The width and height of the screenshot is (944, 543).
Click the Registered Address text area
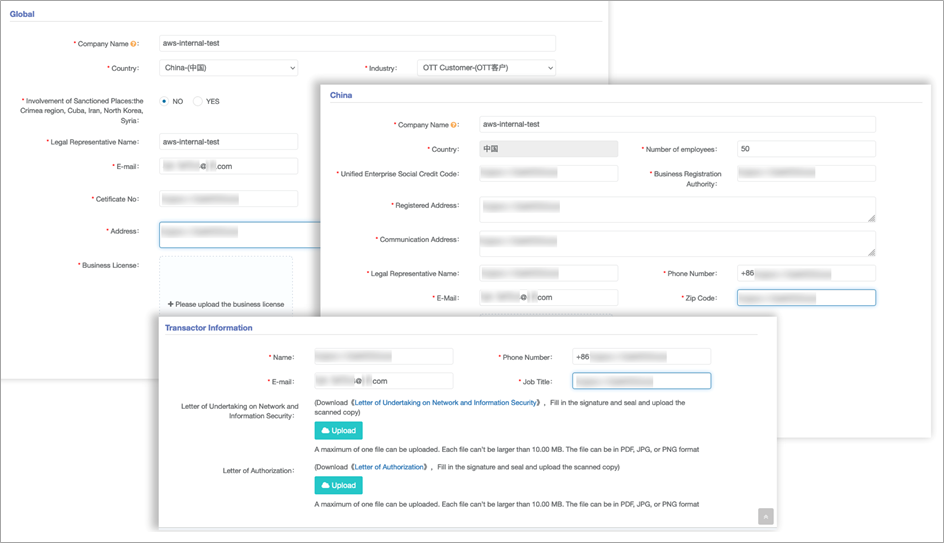(678, 209)
